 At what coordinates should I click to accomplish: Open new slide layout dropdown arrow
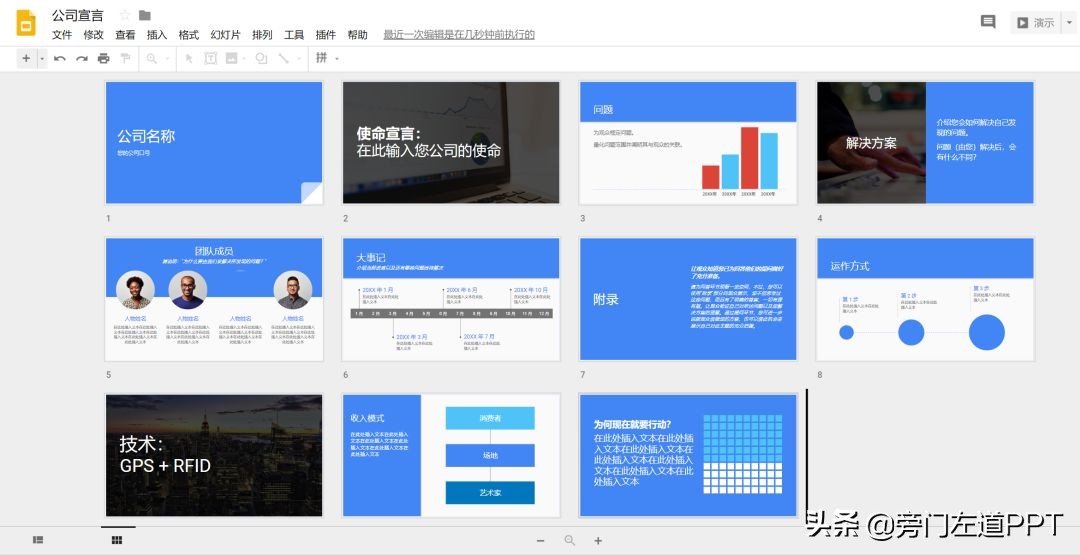point(41,59)
